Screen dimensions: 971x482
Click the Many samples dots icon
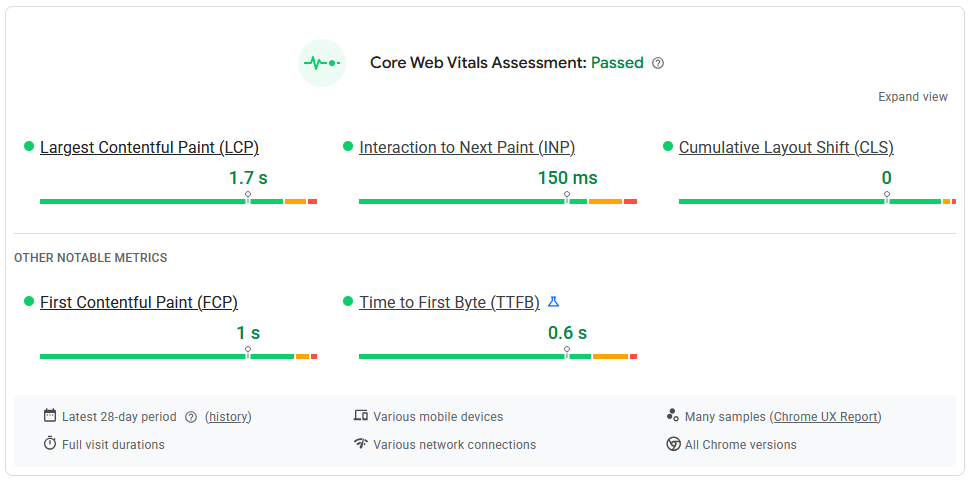[x=673, y=416]
